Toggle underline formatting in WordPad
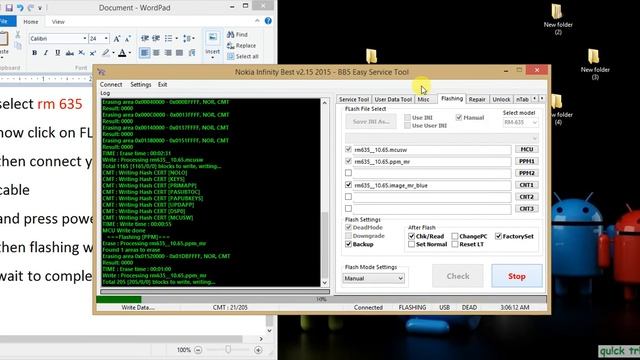 point(58,53)
